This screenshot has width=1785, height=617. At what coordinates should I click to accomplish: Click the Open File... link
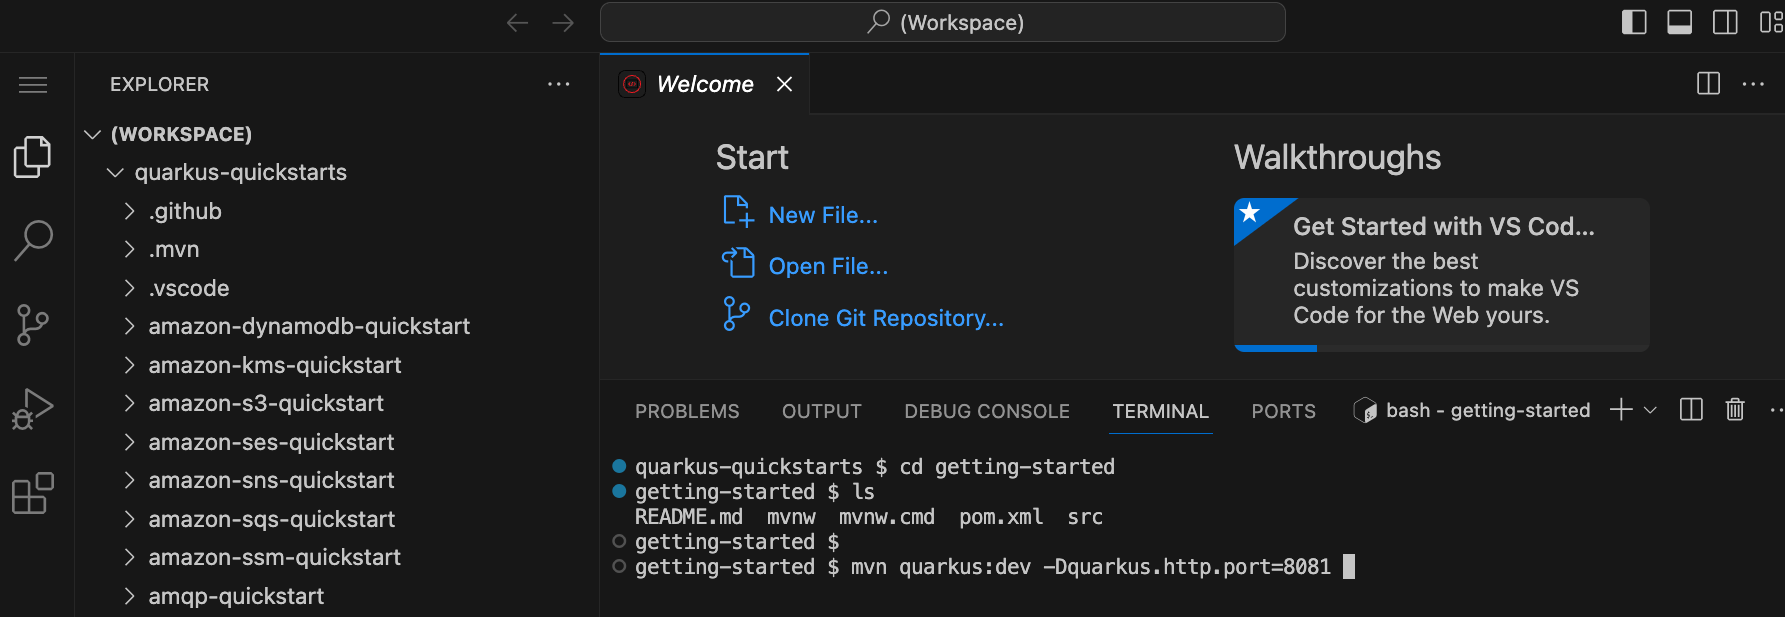[x=828, y=266]
